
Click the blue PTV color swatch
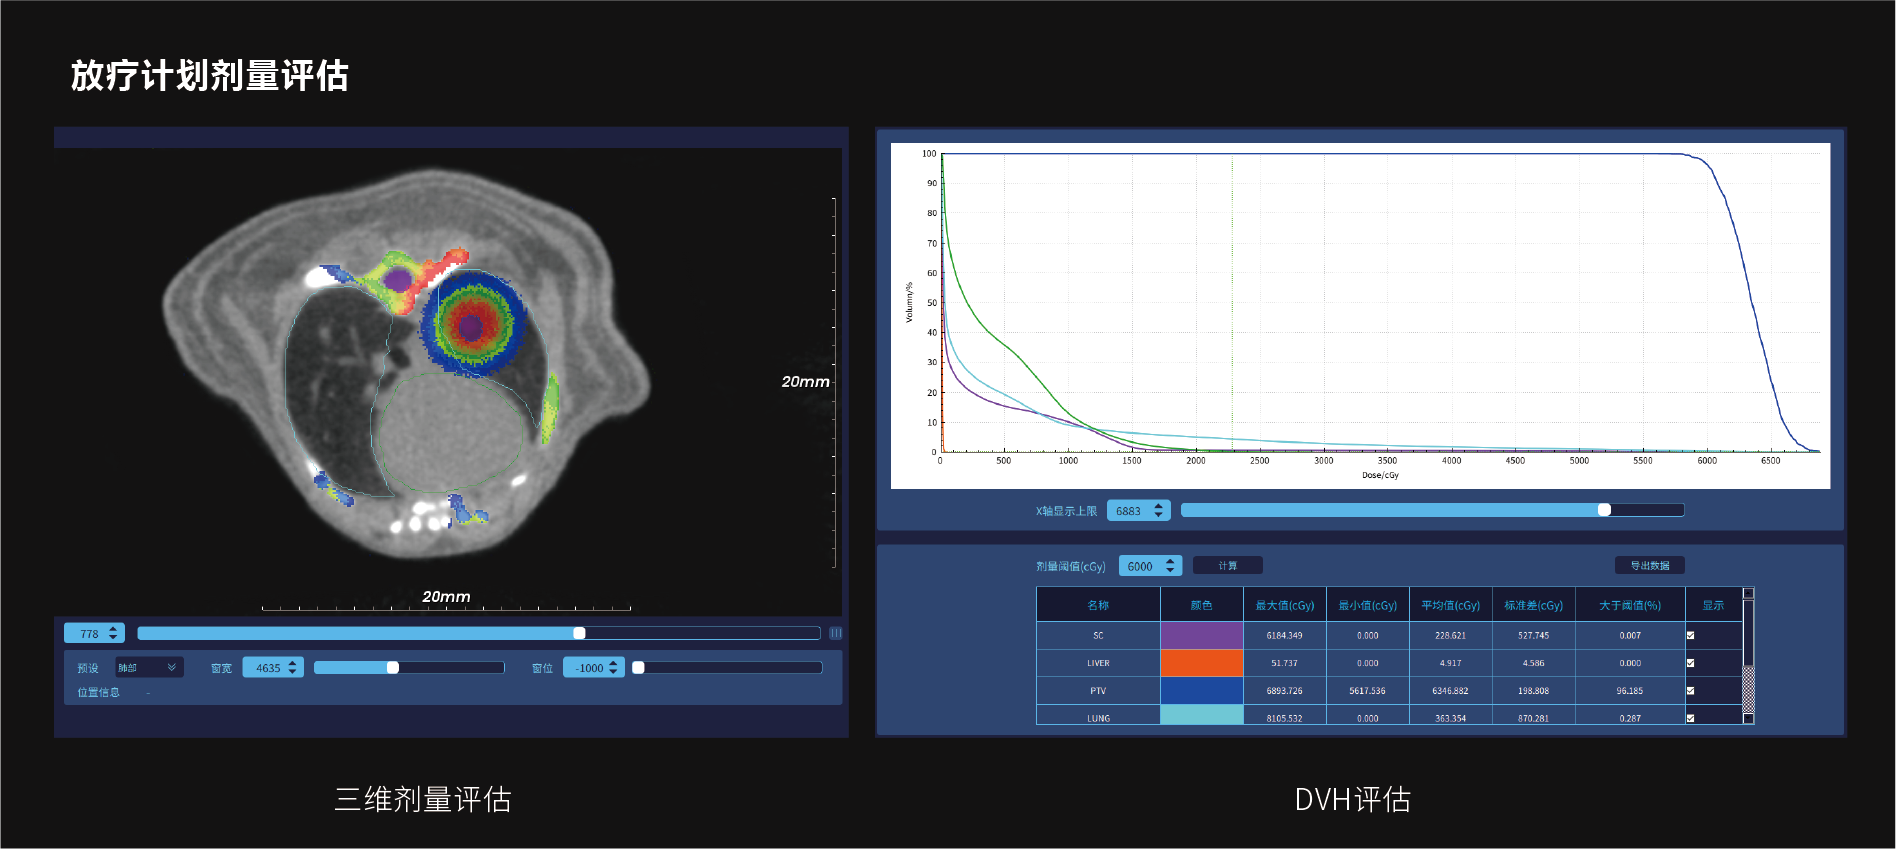[x=1202, y=691]
